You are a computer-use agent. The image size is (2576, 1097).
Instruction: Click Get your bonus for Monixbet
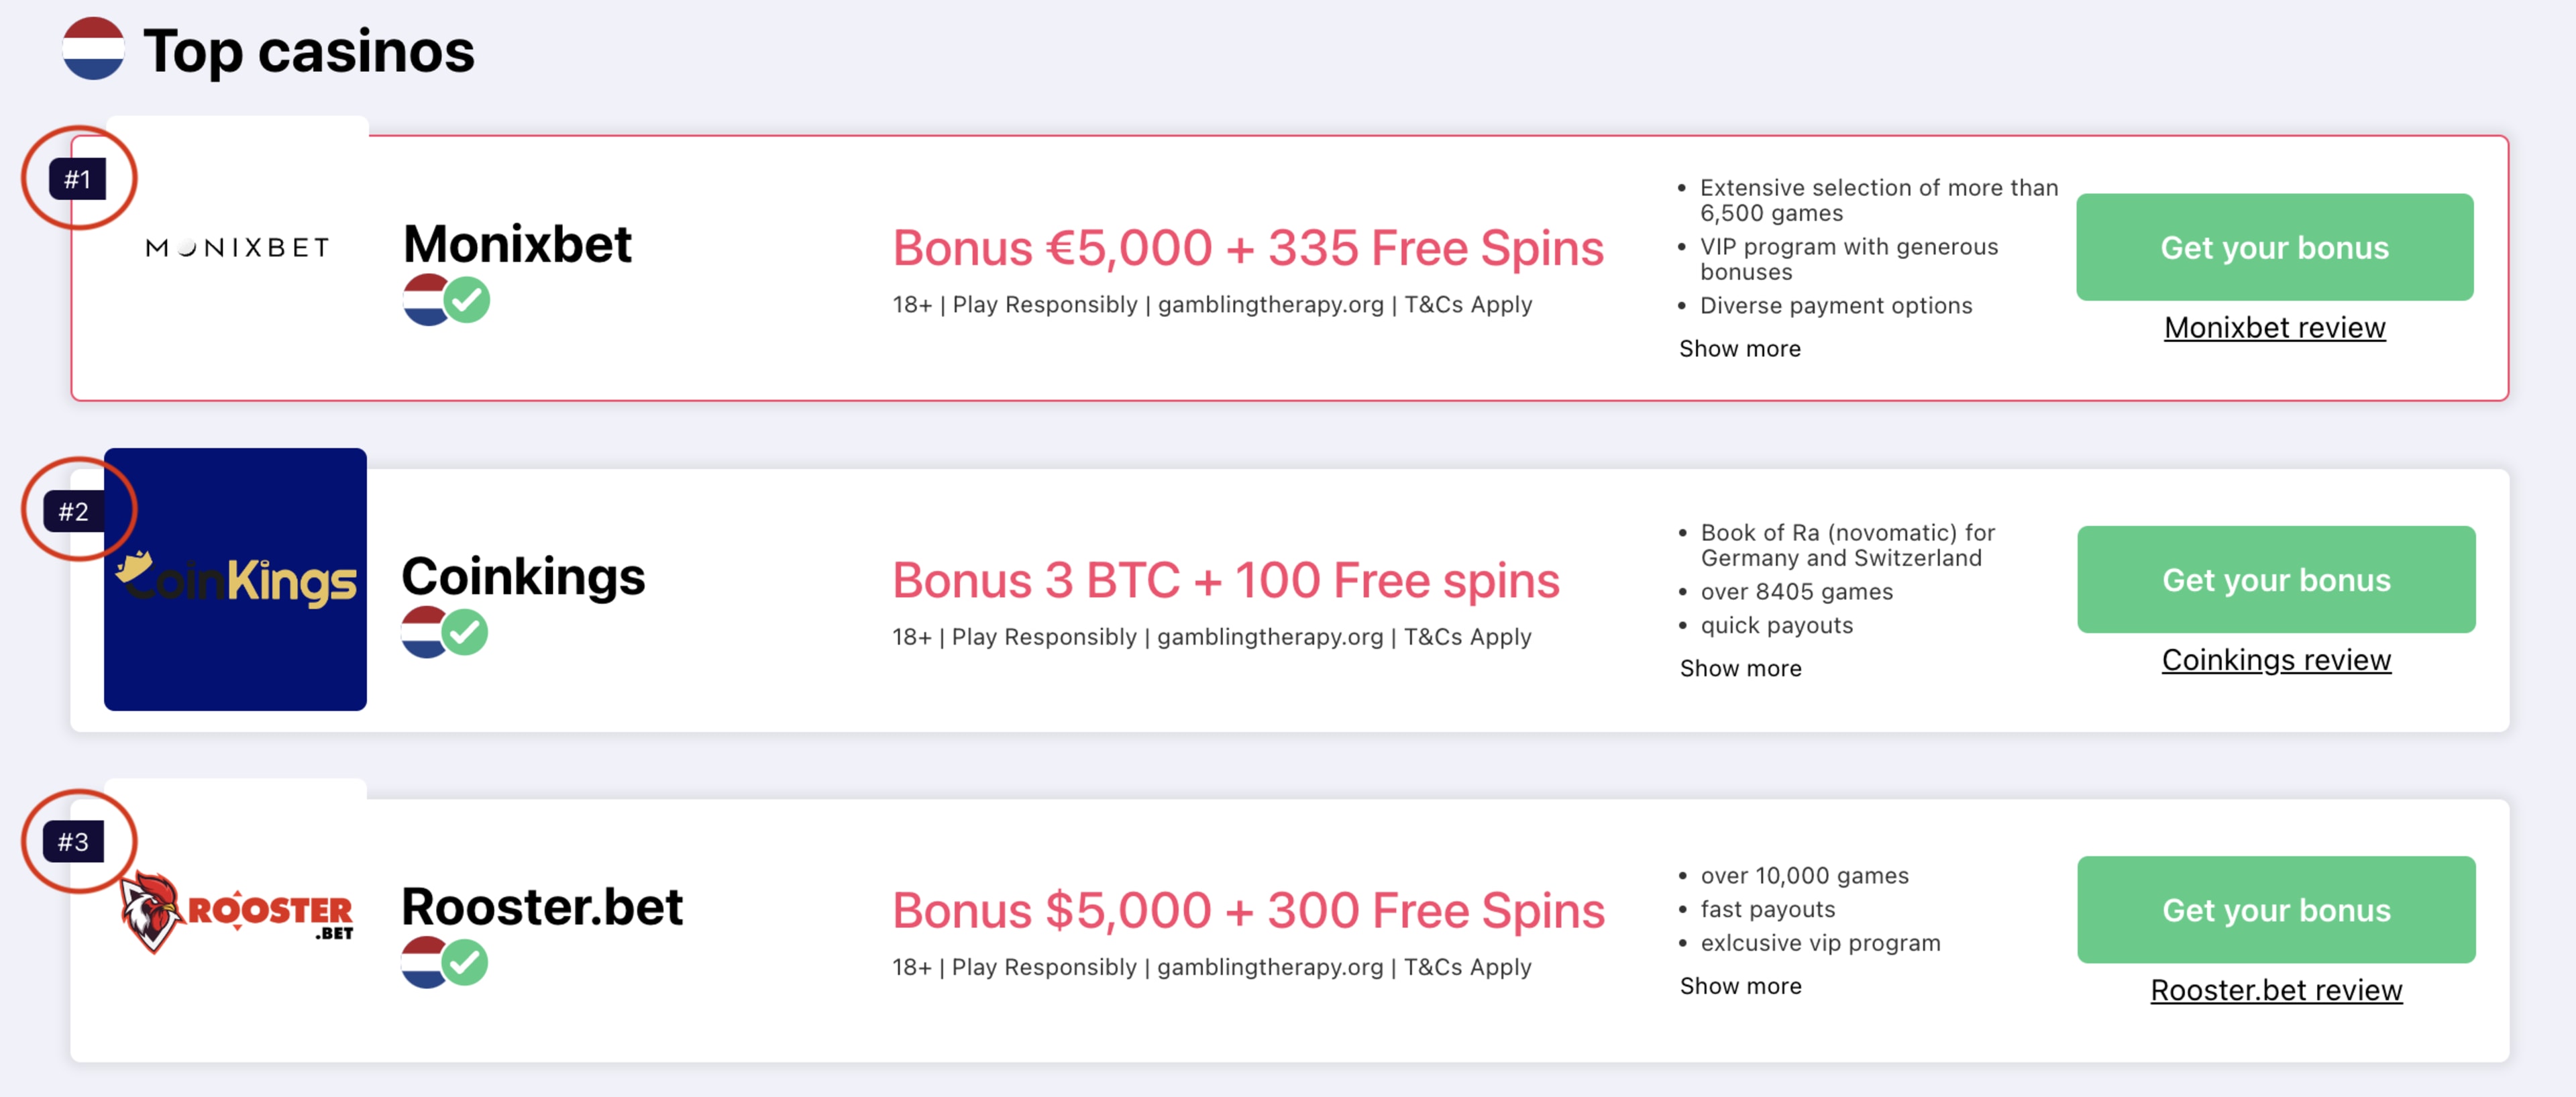(x=2275, y=247)
